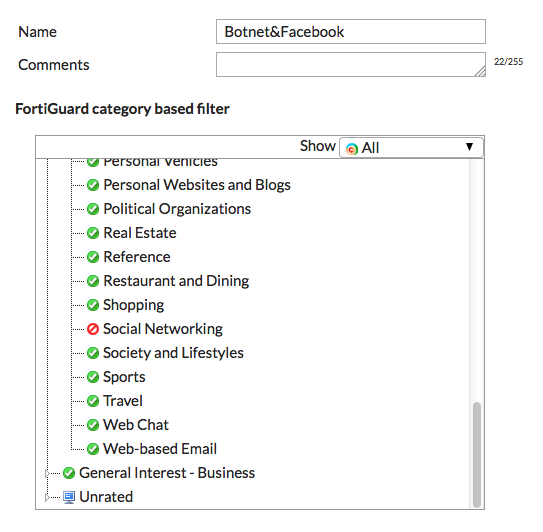Open the Show All filter dropdown

tap(411, 148)
